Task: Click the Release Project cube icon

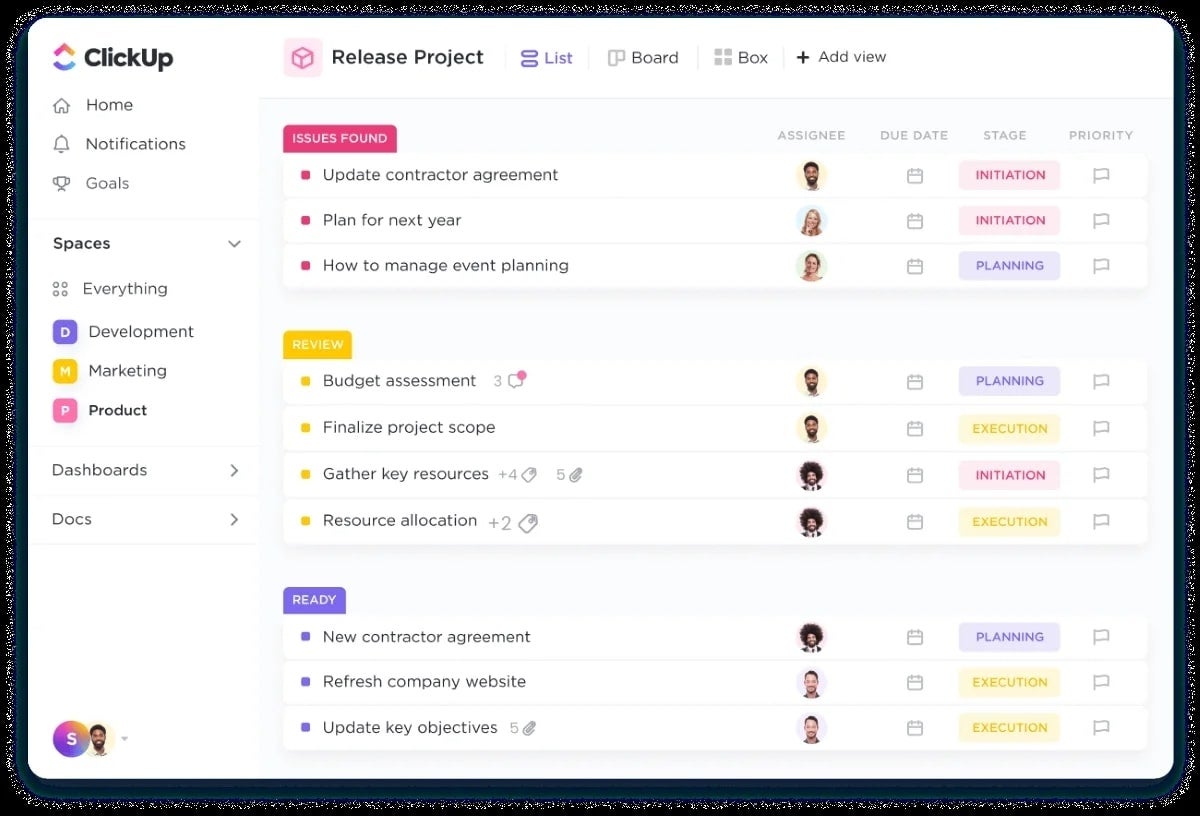Action: coord(302,58)
